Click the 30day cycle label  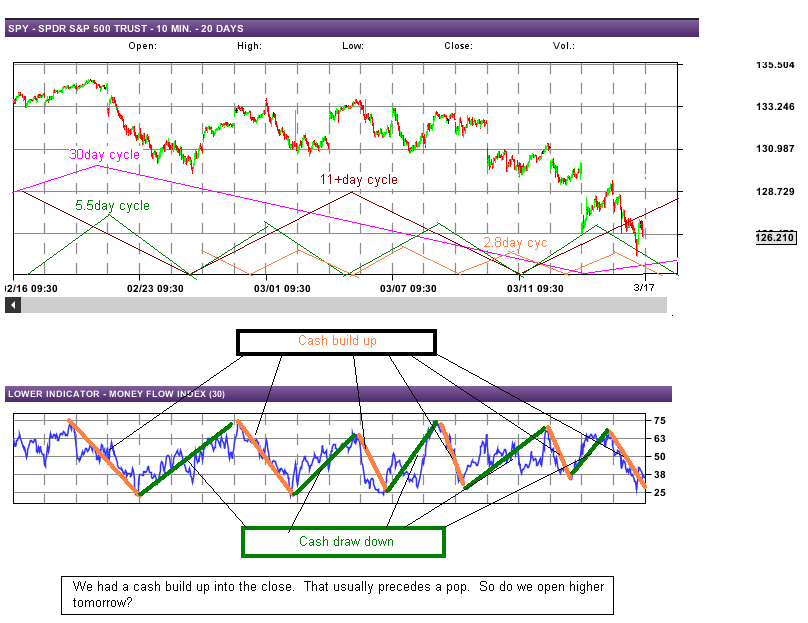(105, 155)
